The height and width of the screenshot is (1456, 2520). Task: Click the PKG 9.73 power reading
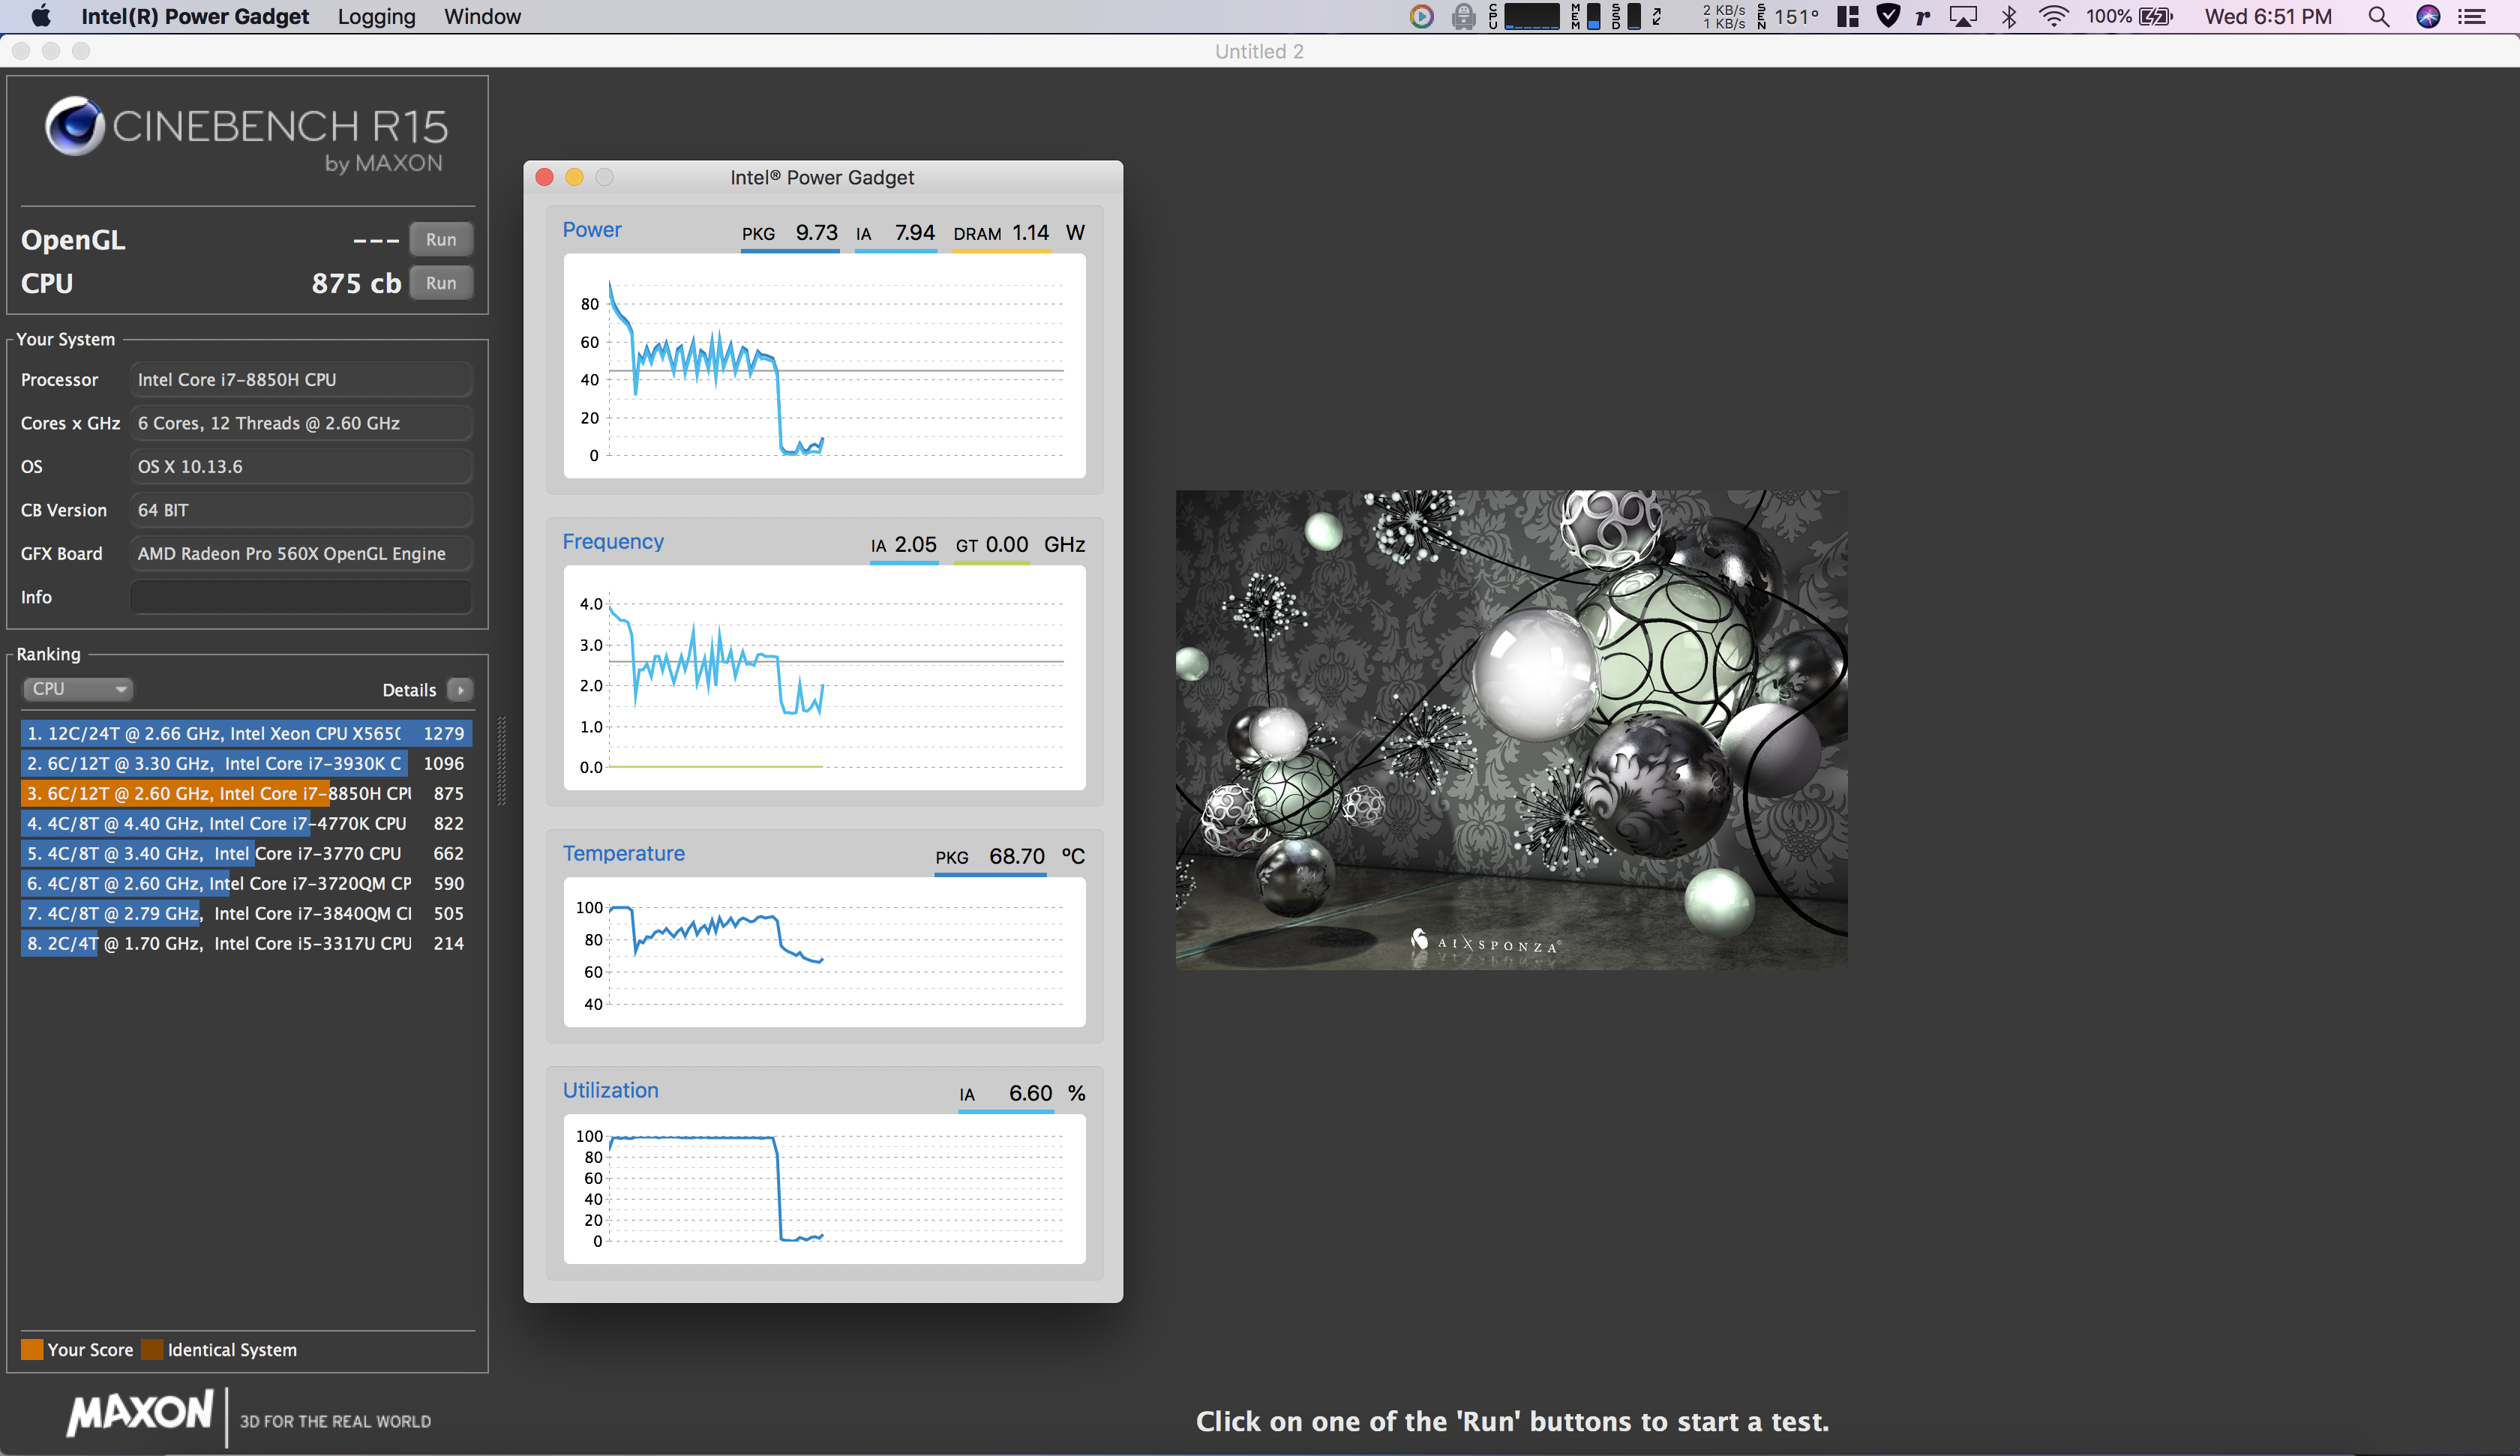pos(790,233)
